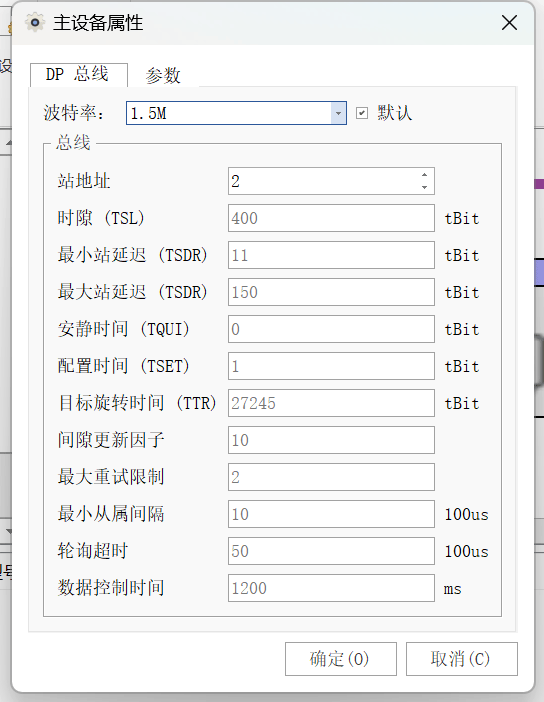
Task: Click the 间隙更新因子 field
Action: click(331, 440)
